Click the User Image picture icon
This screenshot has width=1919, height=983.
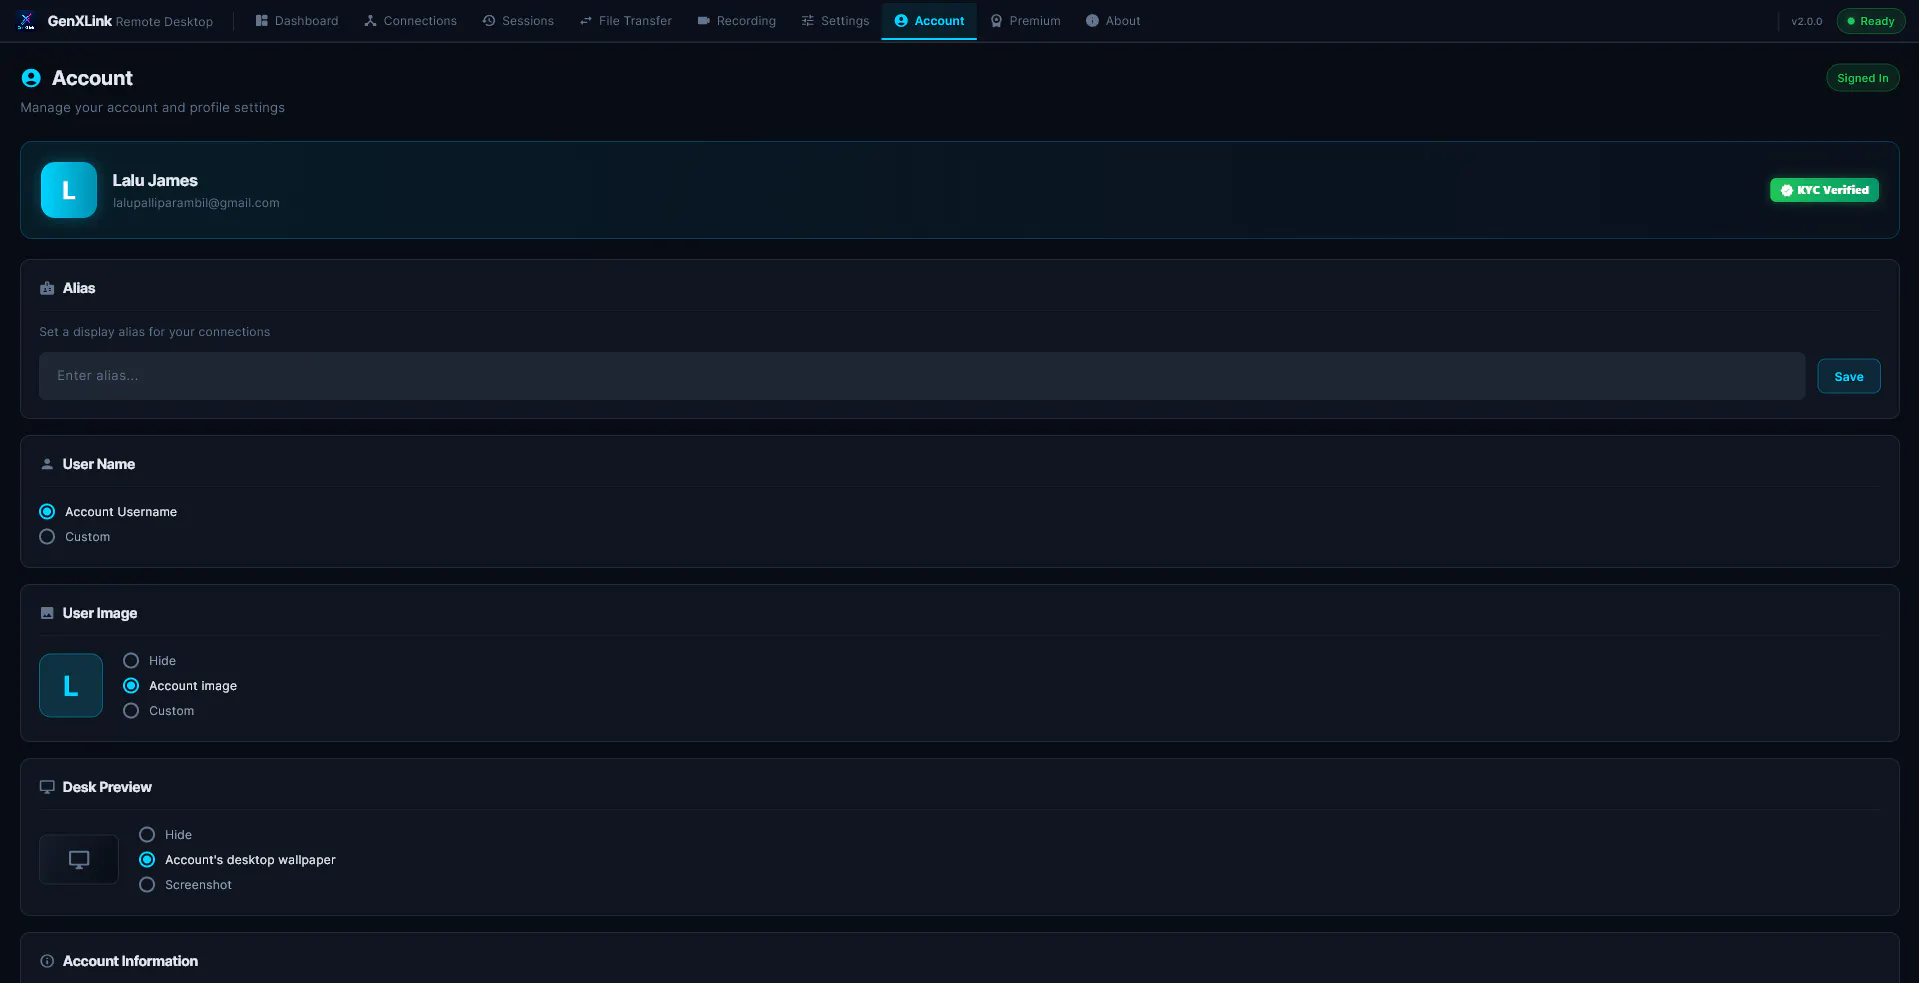click(x=47, y=613)
